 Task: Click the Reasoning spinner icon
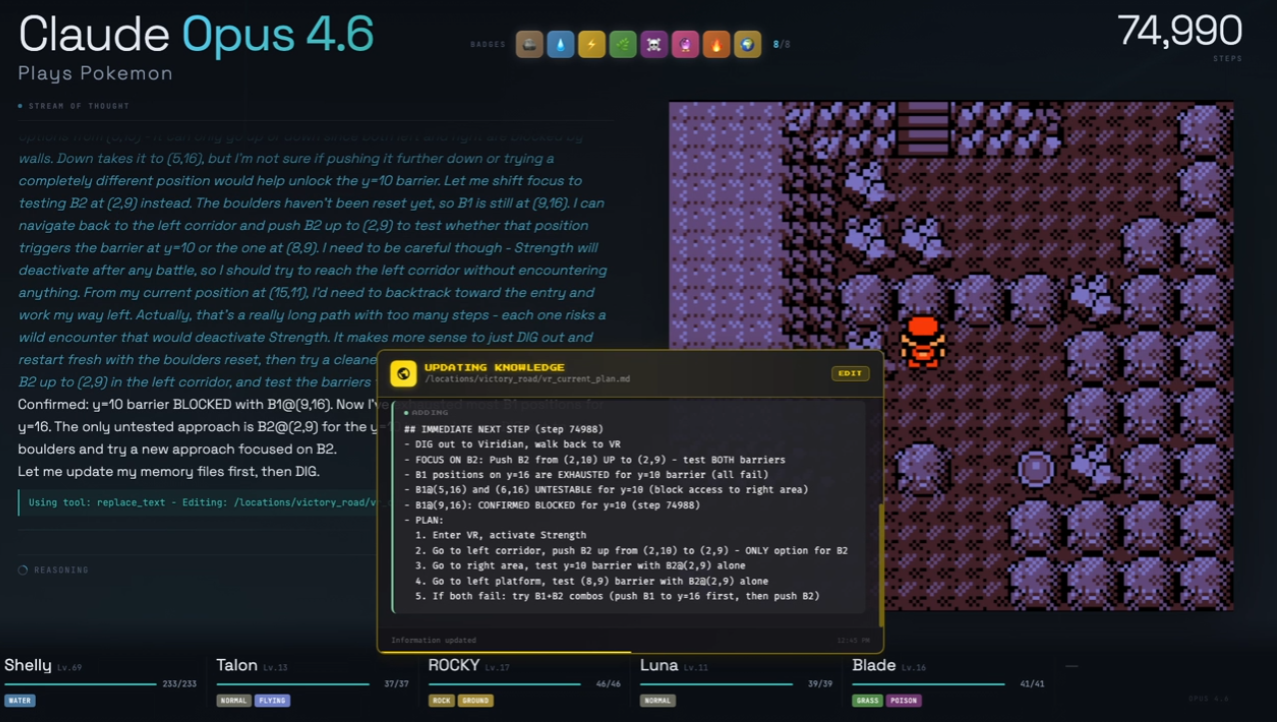click(x=23, y=570)
